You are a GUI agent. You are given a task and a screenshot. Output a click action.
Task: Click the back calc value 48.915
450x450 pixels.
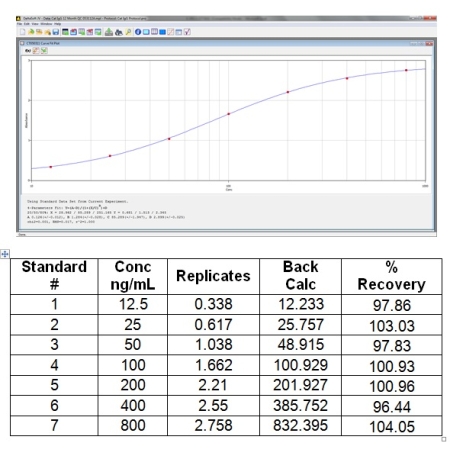300,345
